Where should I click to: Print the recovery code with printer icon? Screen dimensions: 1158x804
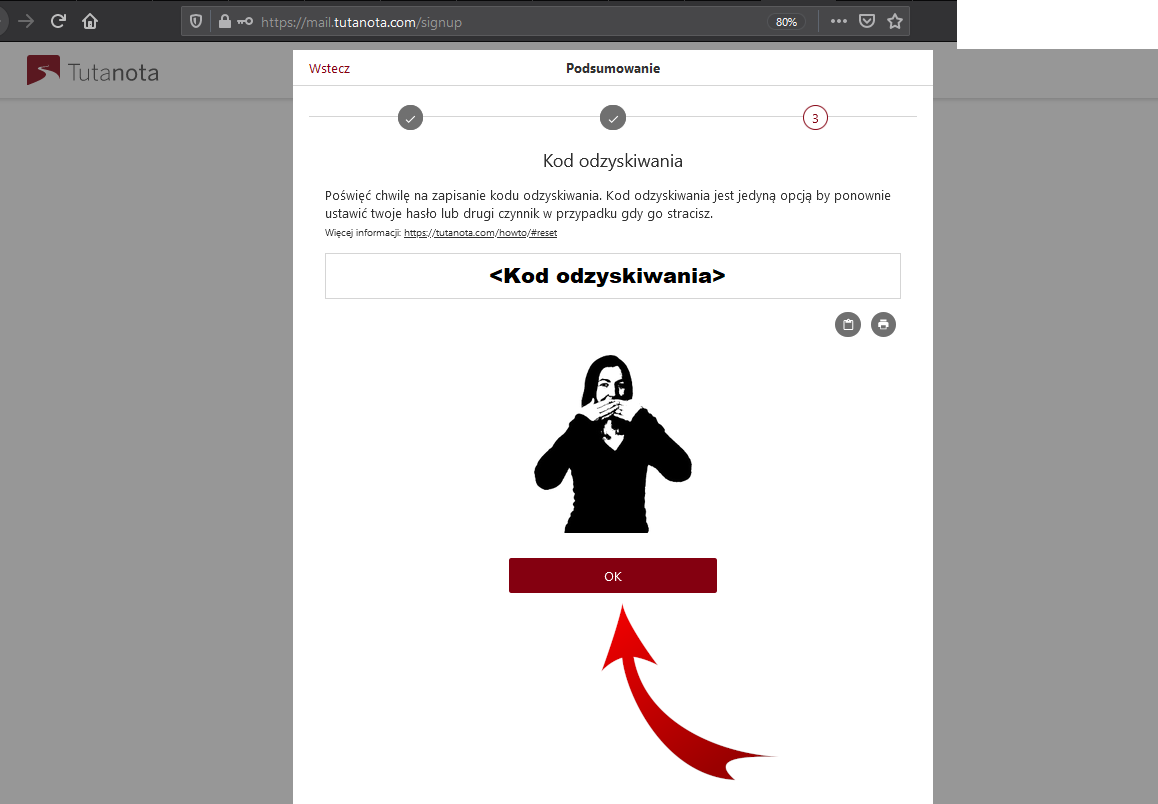[883, 324]
